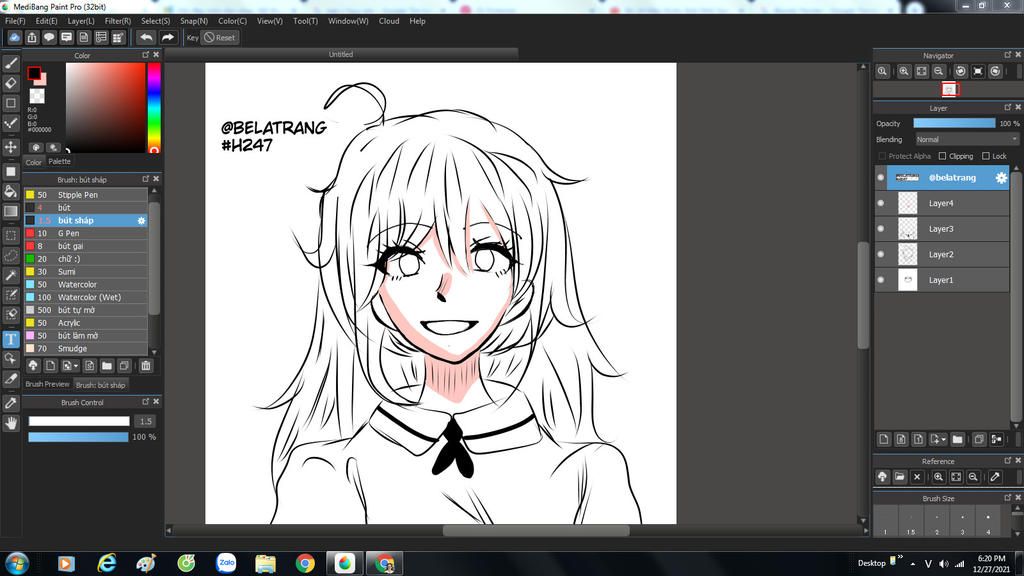
Task: Add a new layer in the Layer panel
Action: point(884,440)
